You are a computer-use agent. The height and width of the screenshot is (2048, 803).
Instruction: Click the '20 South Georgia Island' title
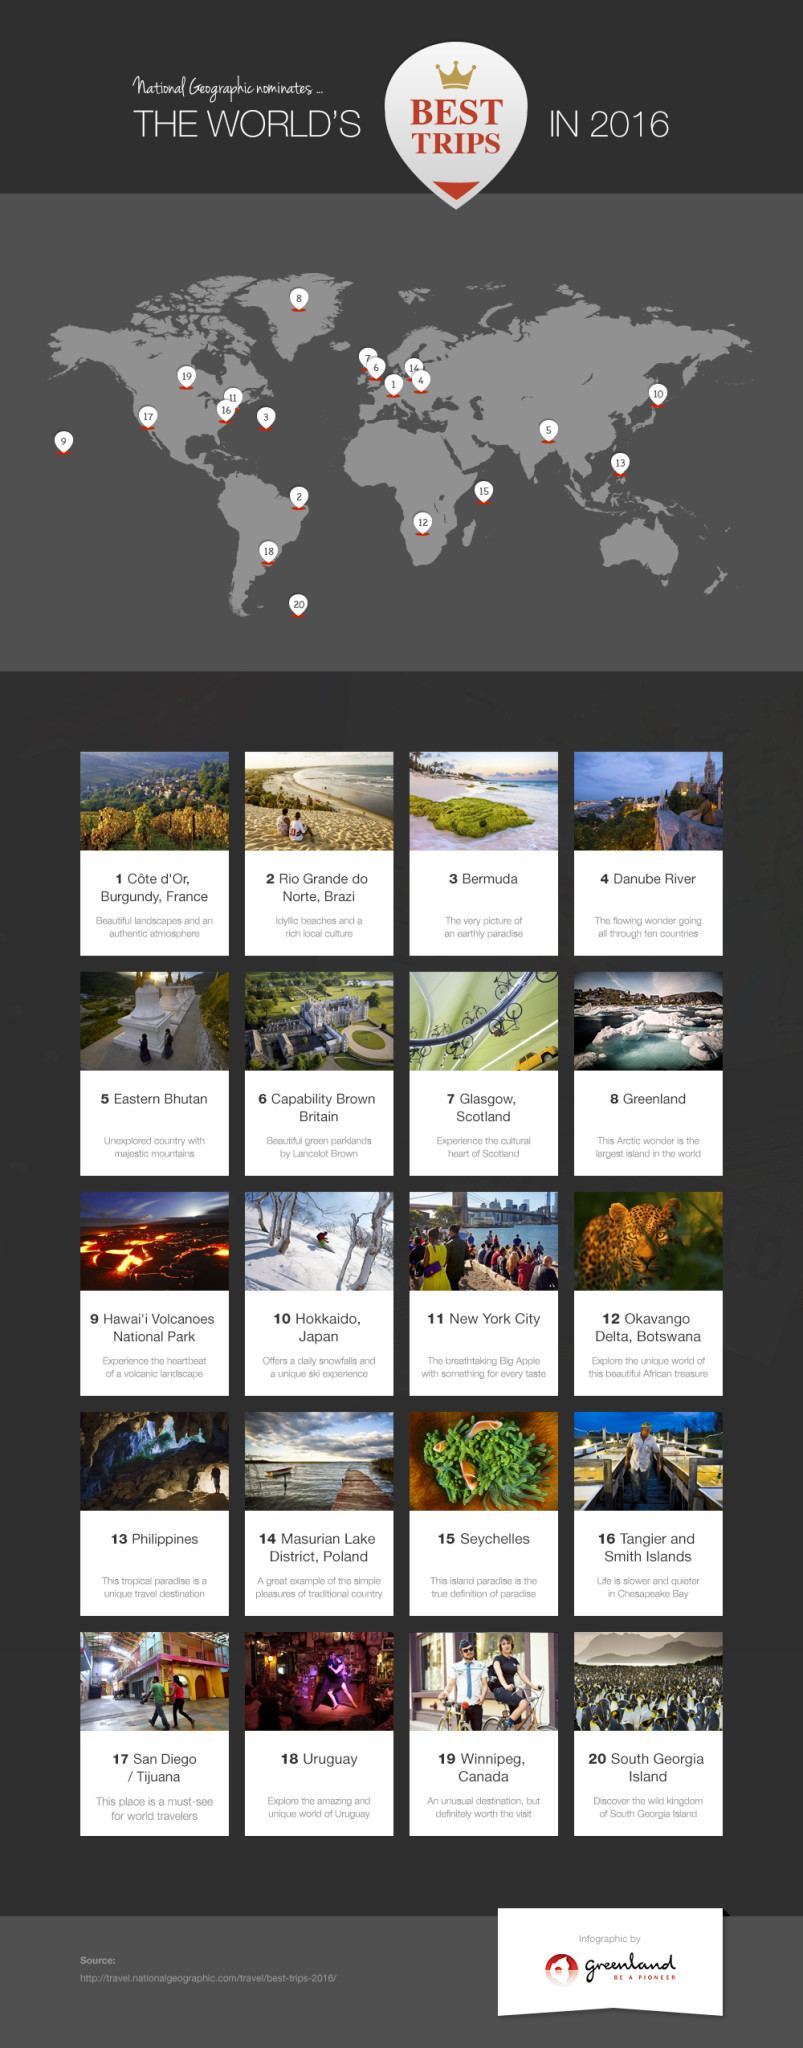[648, 1768]
